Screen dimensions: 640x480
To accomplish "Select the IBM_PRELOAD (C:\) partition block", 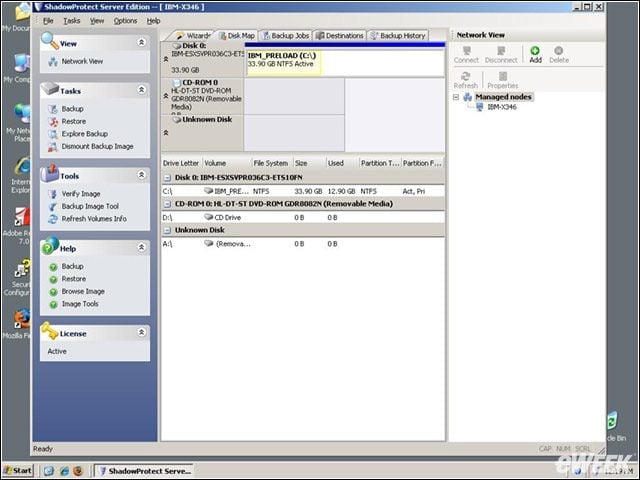I will 283,63.
